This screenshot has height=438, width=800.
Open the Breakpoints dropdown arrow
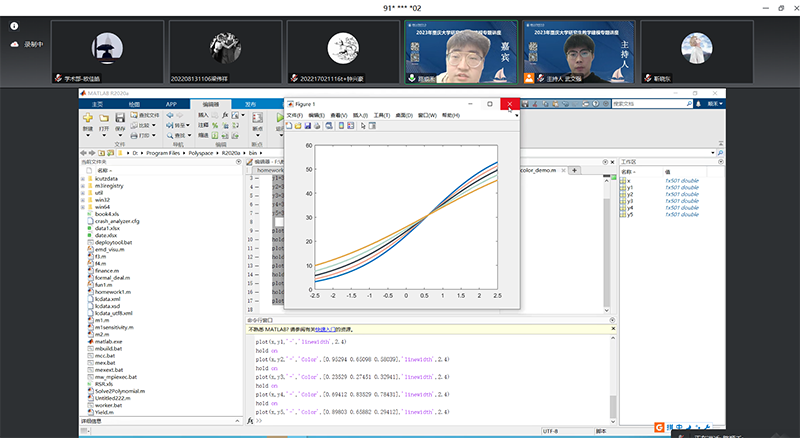click(x=258, y=136)
